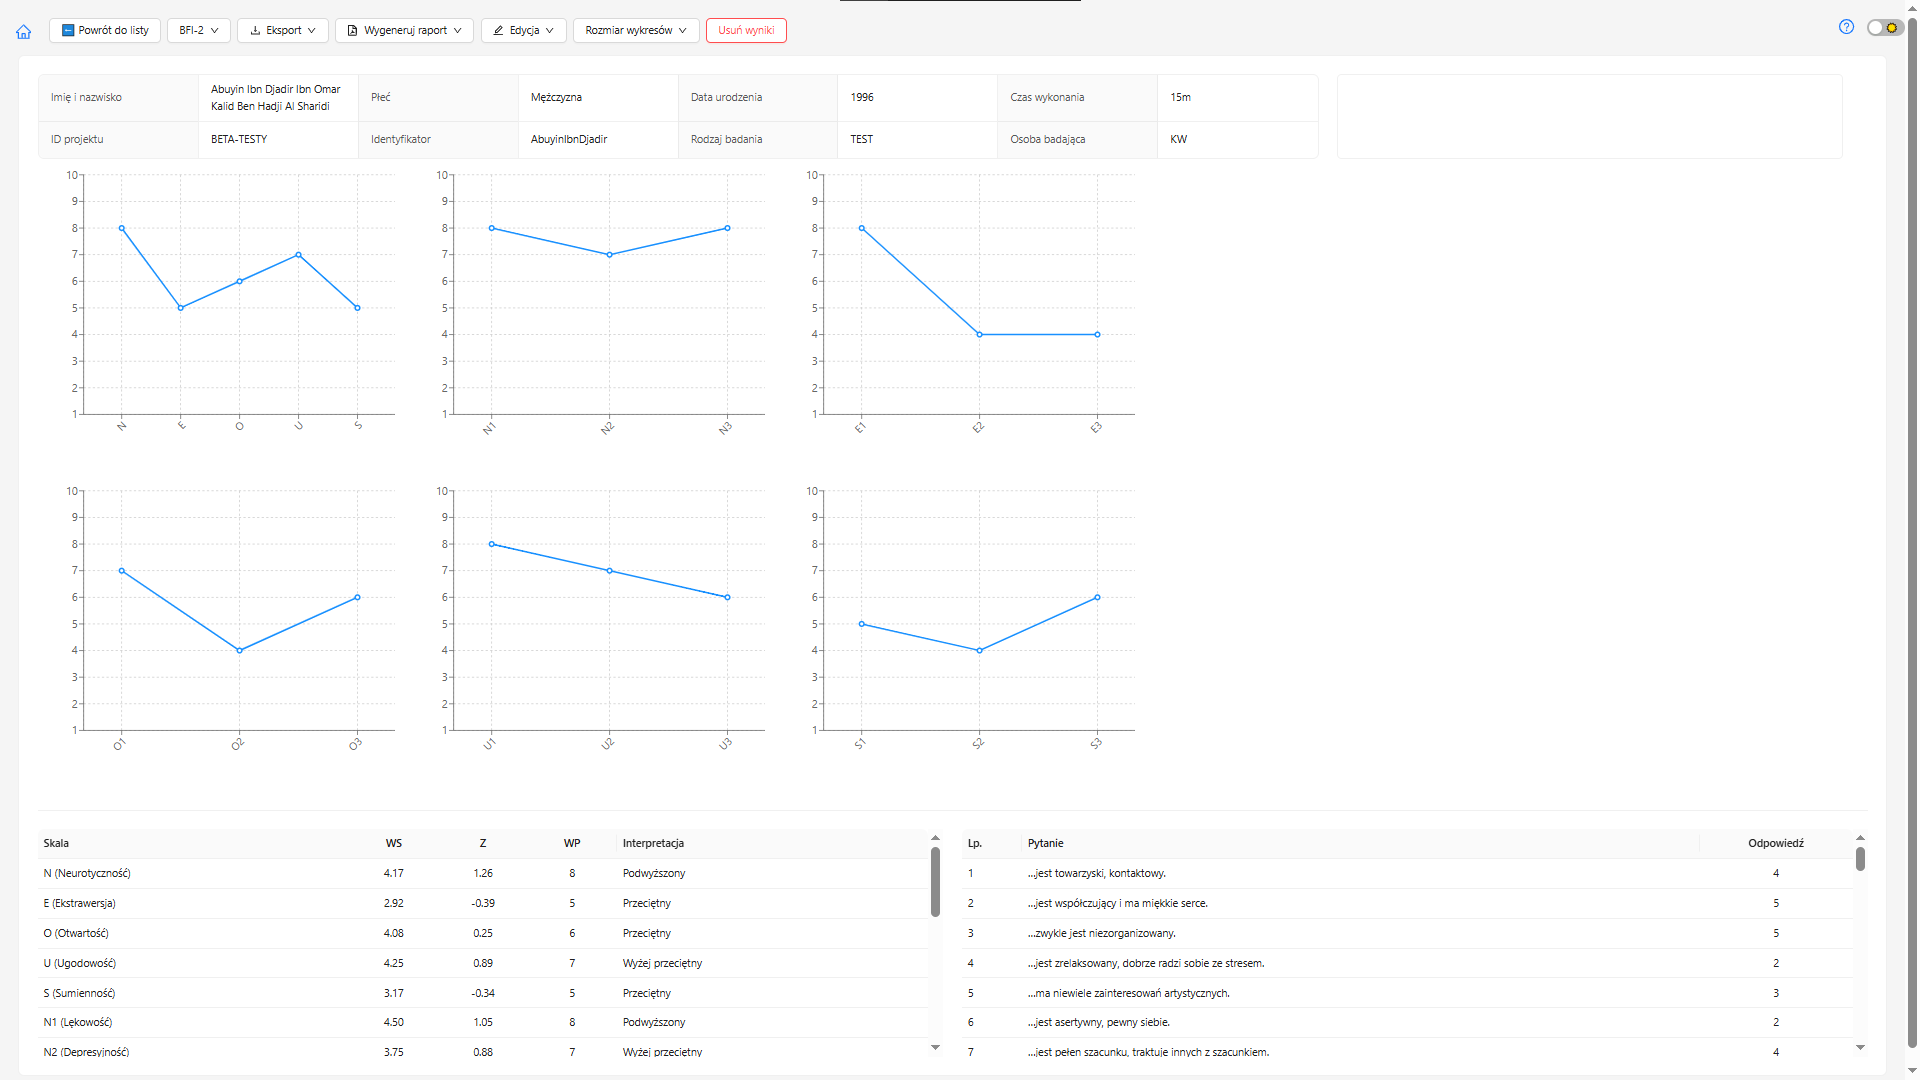This screenshot has height=1080, width=1920.
Task: Open the BFI-2 dropdown
Action: coord(199,30)
